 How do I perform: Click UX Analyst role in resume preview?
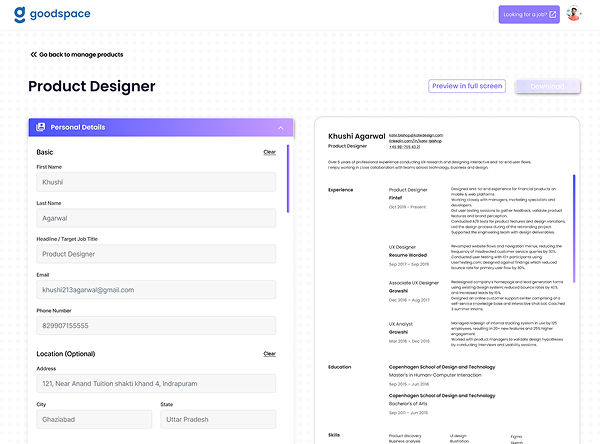tap(401, 324)
